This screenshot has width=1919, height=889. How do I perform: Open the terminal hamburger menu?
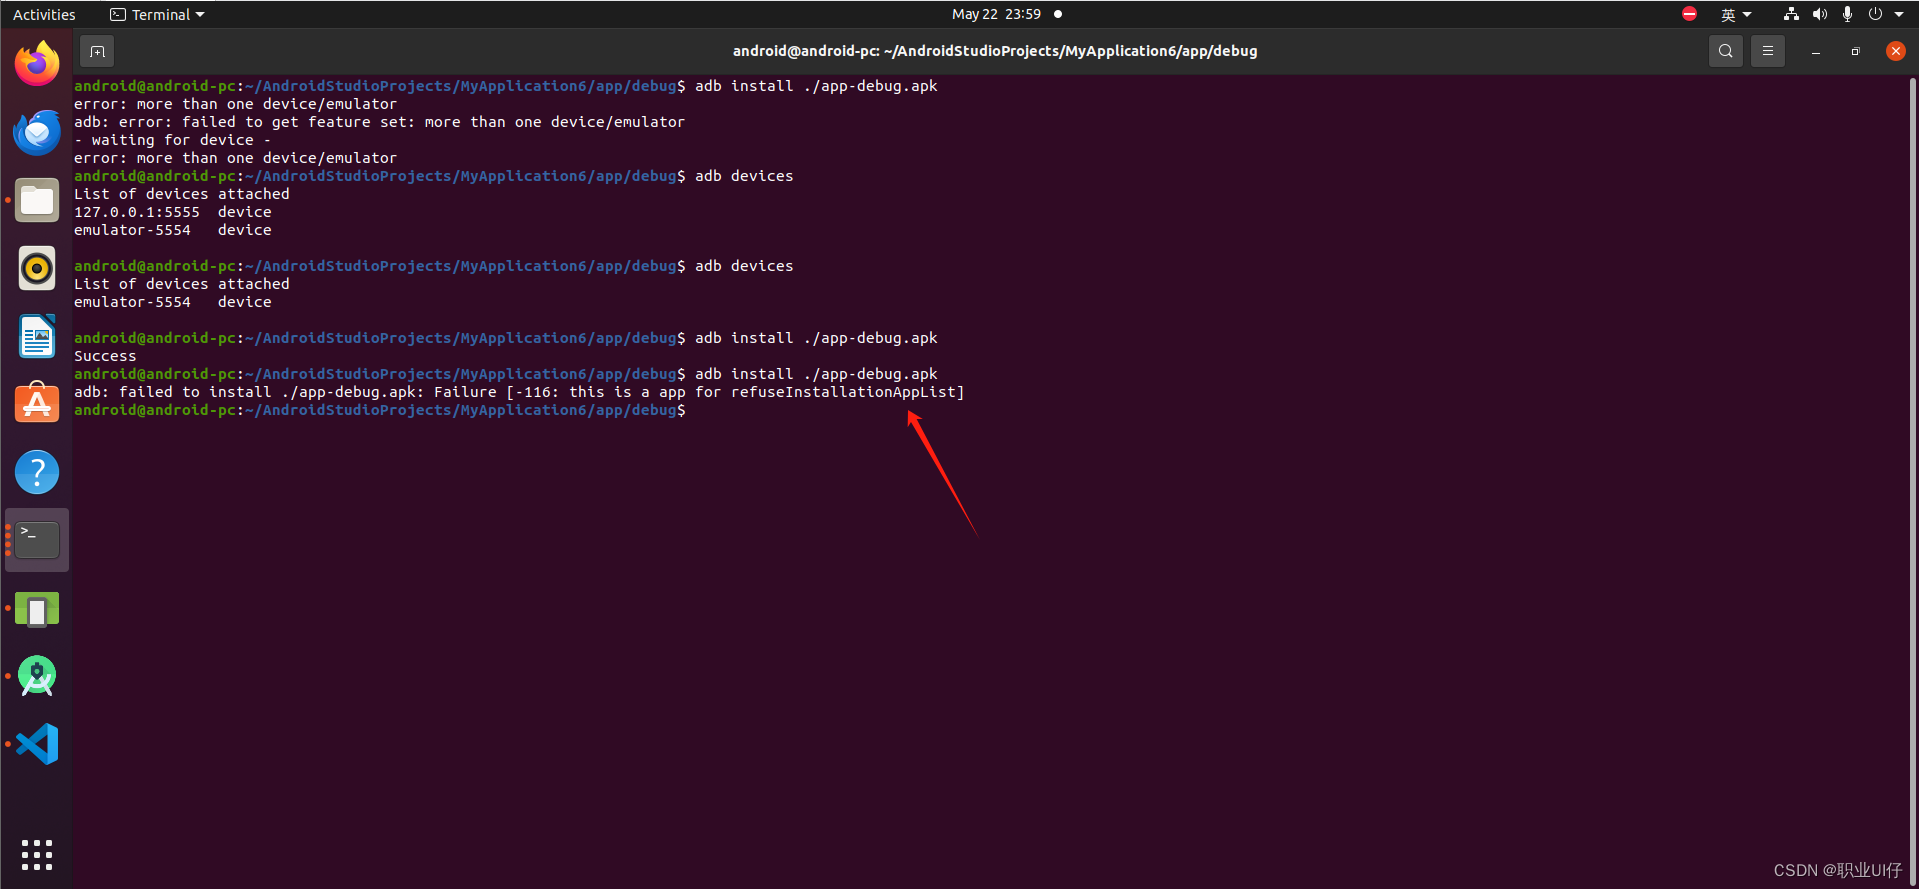click(x=1767, y=51)
